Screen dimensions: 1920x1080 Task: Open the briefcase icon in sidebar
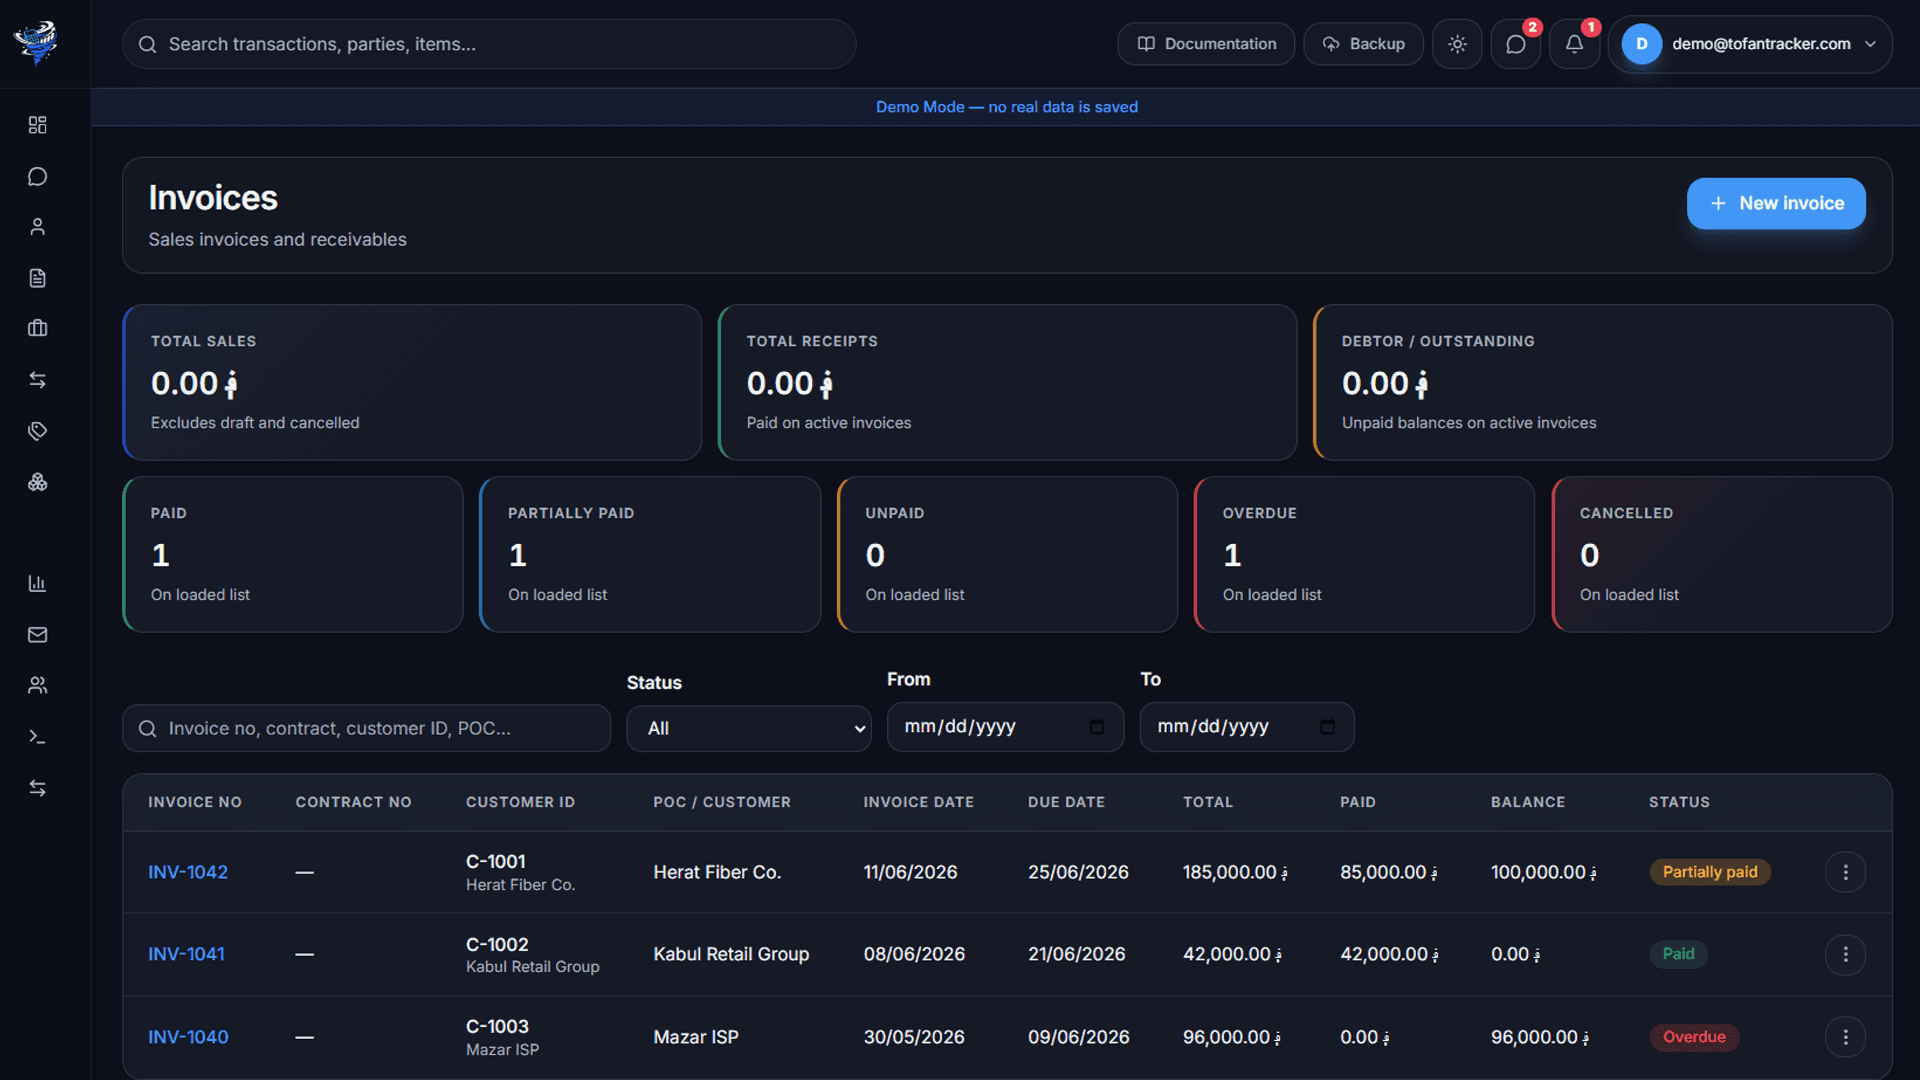pos(37,328)
